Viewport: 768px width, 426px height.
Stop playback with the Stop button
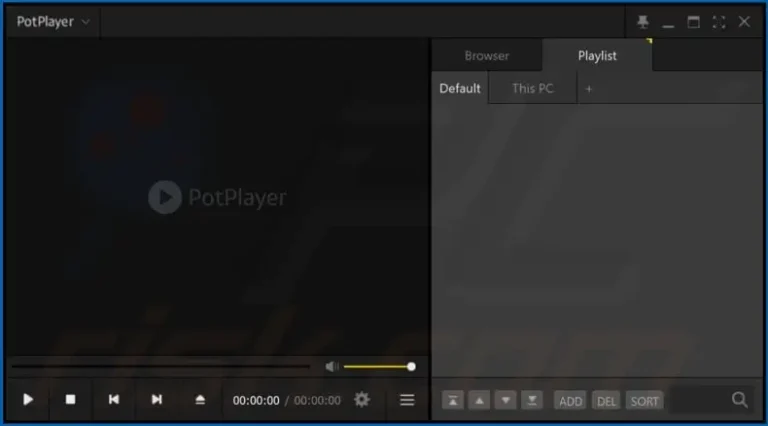tap(71, 400)
